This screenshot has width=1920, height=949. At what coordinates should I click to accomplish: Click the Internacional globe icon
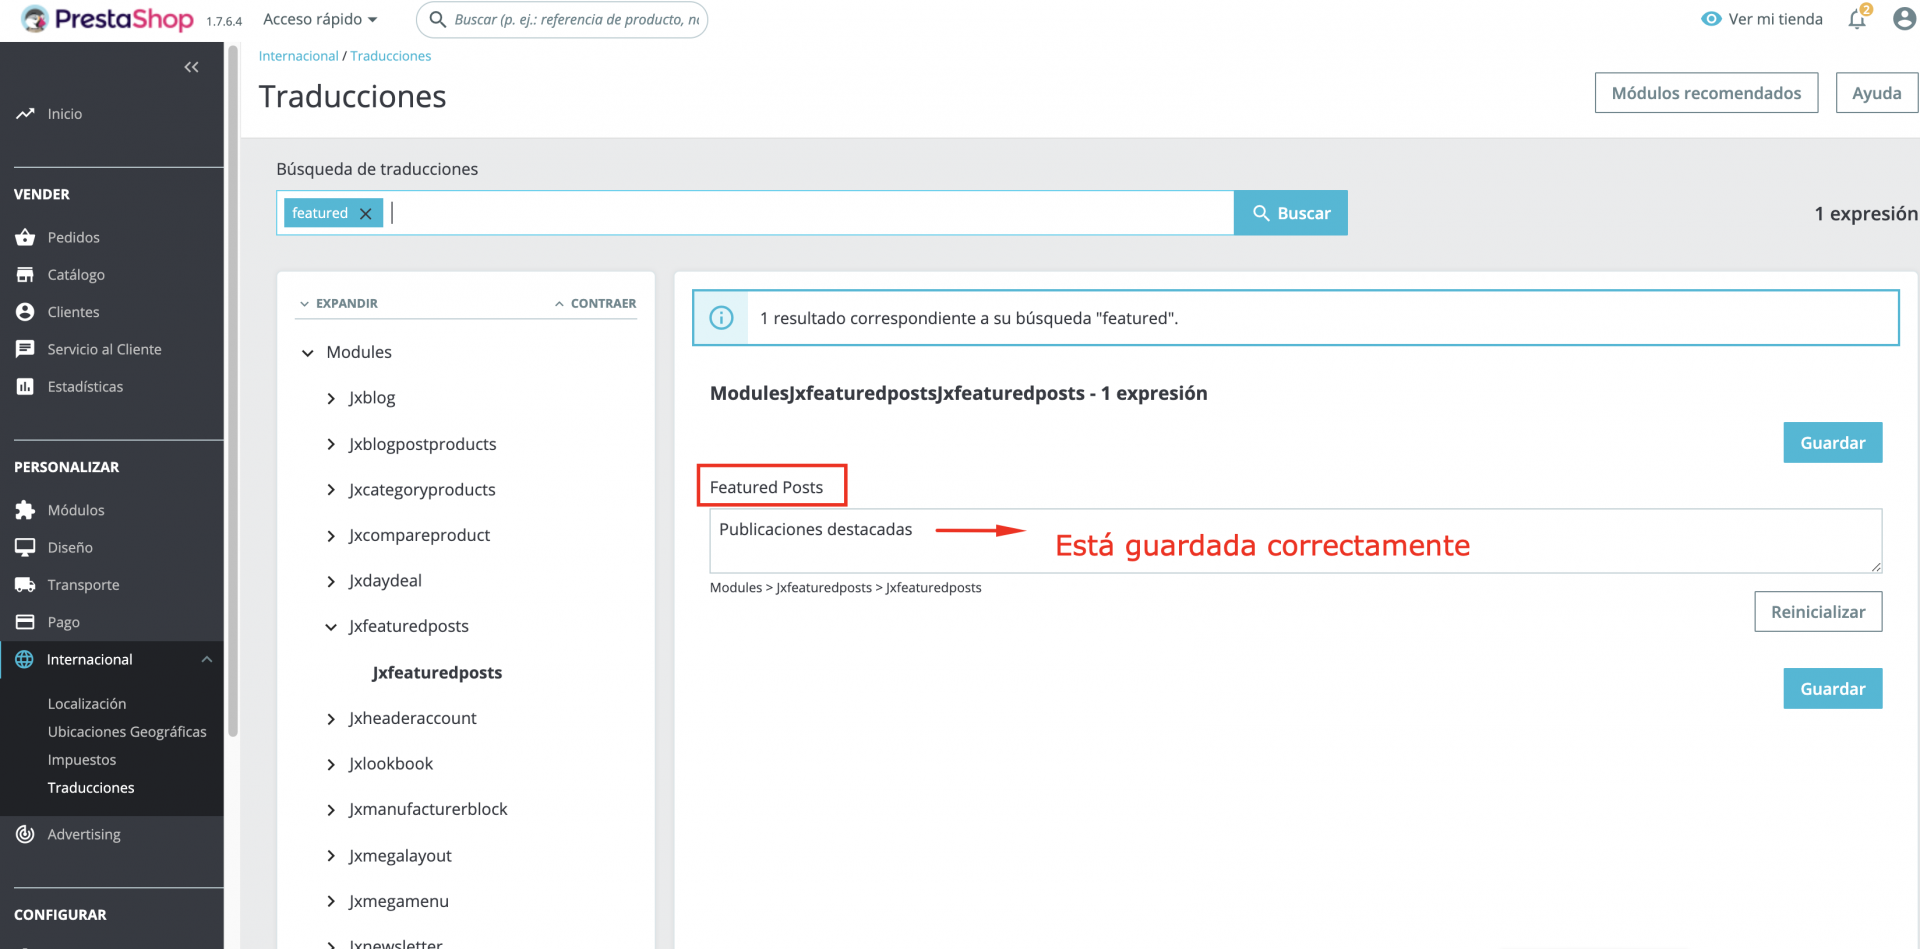[25, 659]
